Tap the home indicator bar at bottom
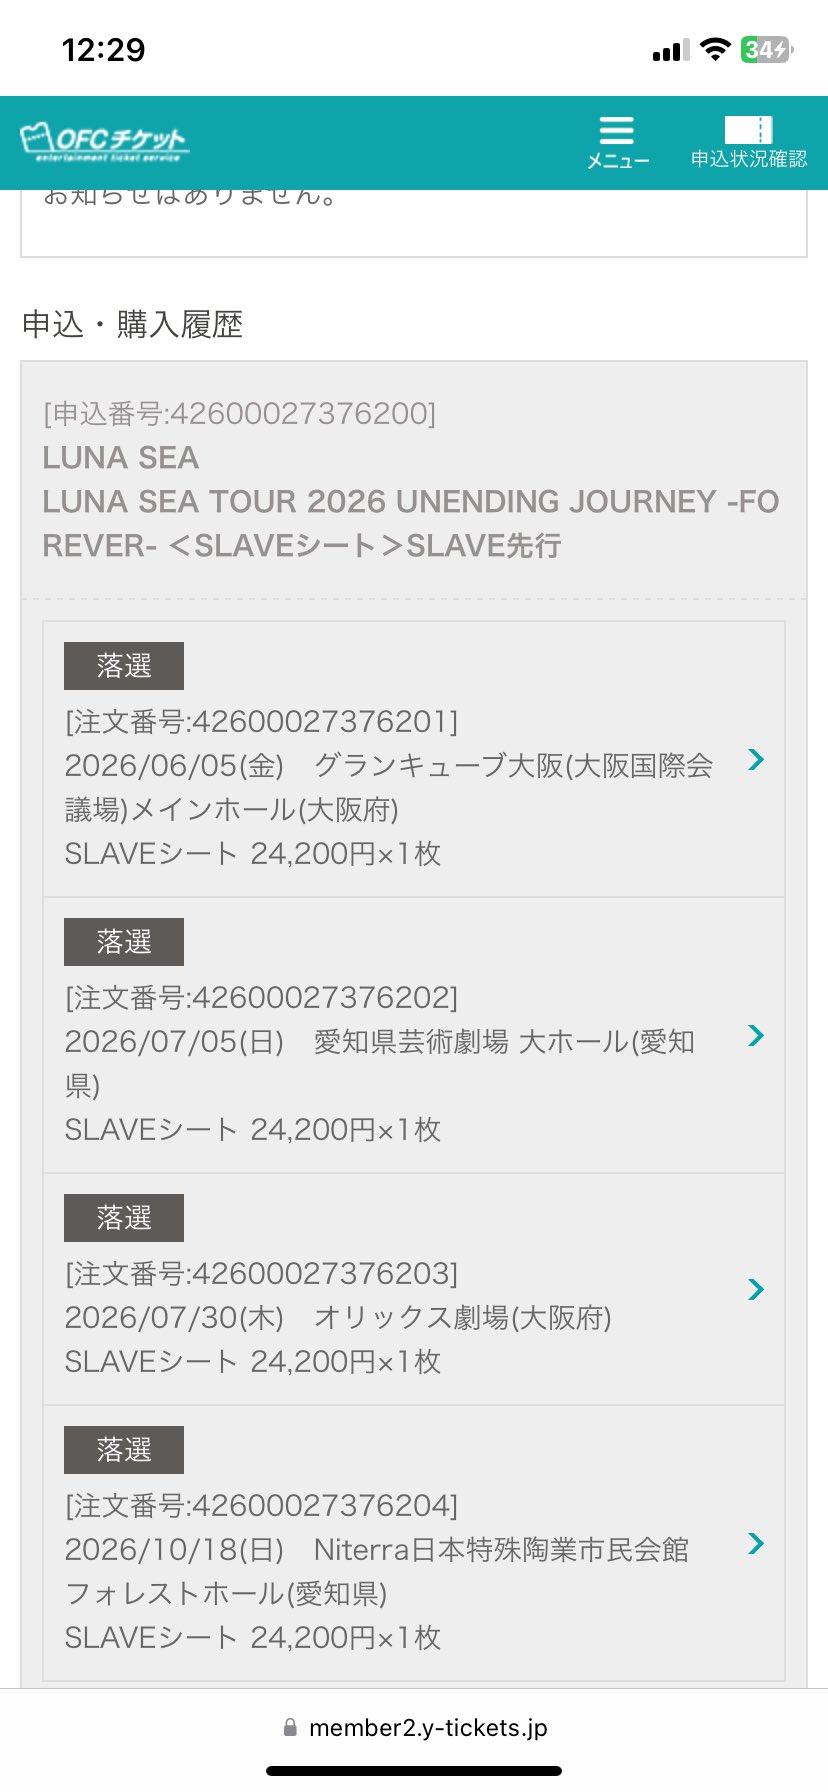The width and height of the screenshot is (828, 1792). click(x=414, y=1771)
